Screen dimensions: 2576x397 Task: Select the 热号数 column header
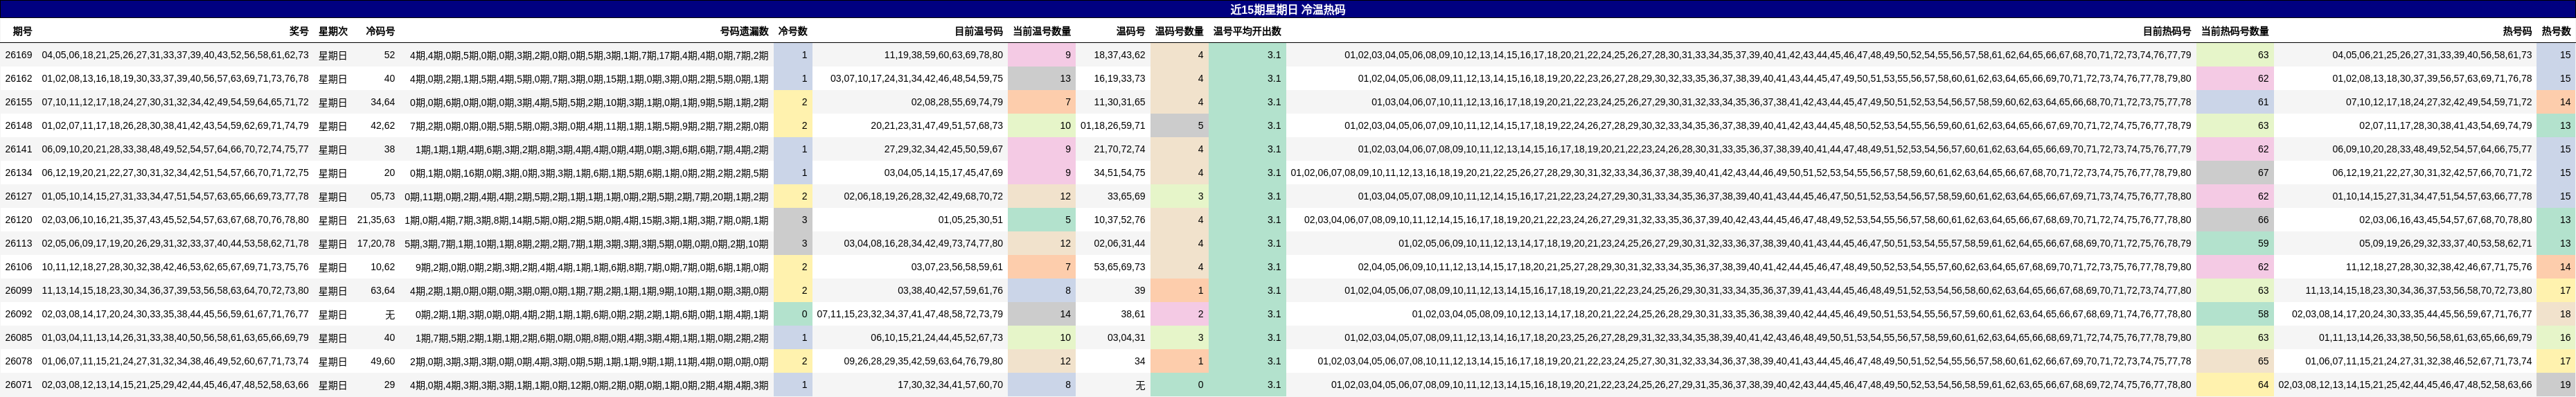2555,32
